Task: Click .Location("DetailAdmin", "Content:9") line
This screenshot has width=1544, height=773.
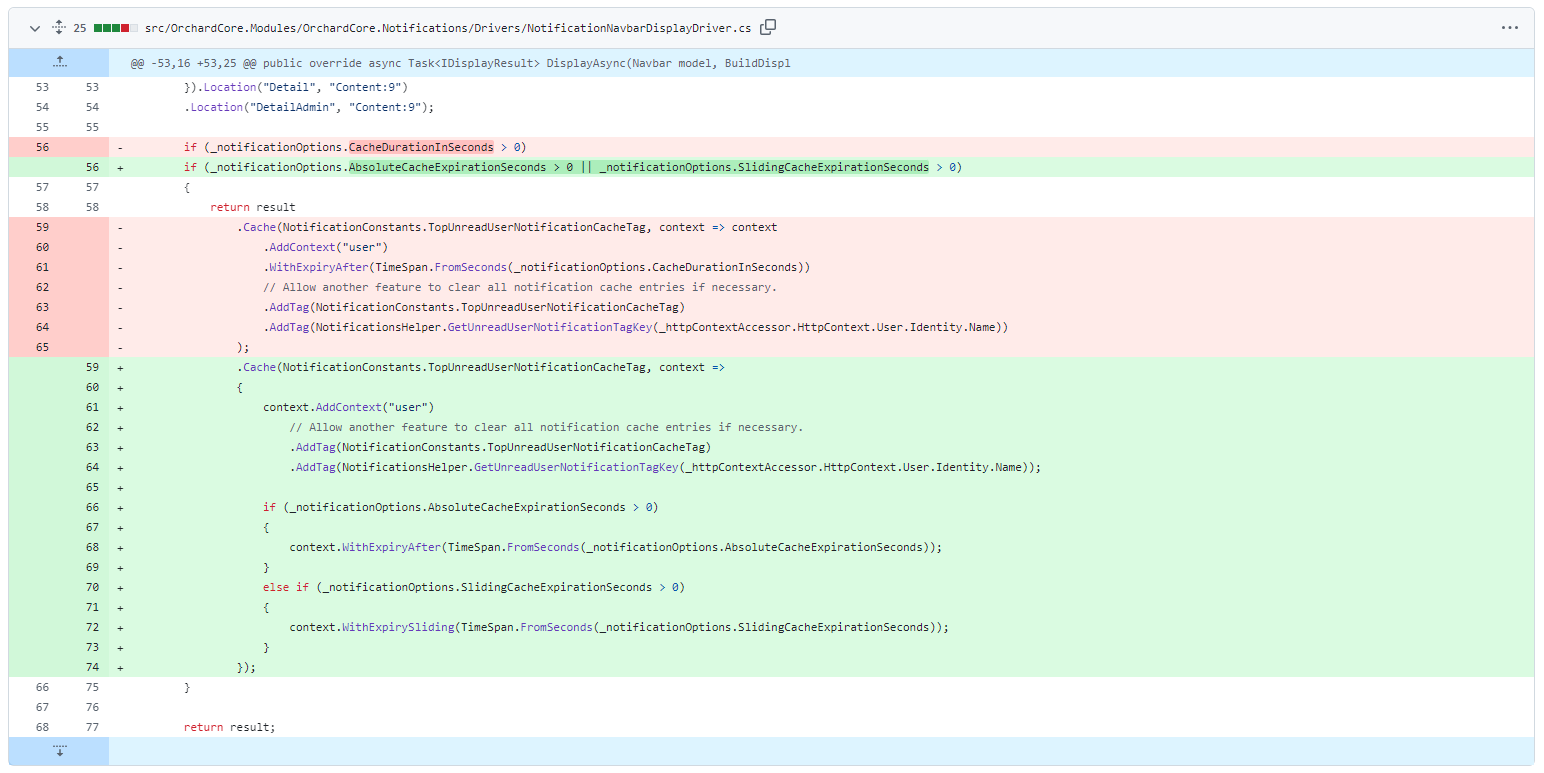Action: [x=309, y=107]
